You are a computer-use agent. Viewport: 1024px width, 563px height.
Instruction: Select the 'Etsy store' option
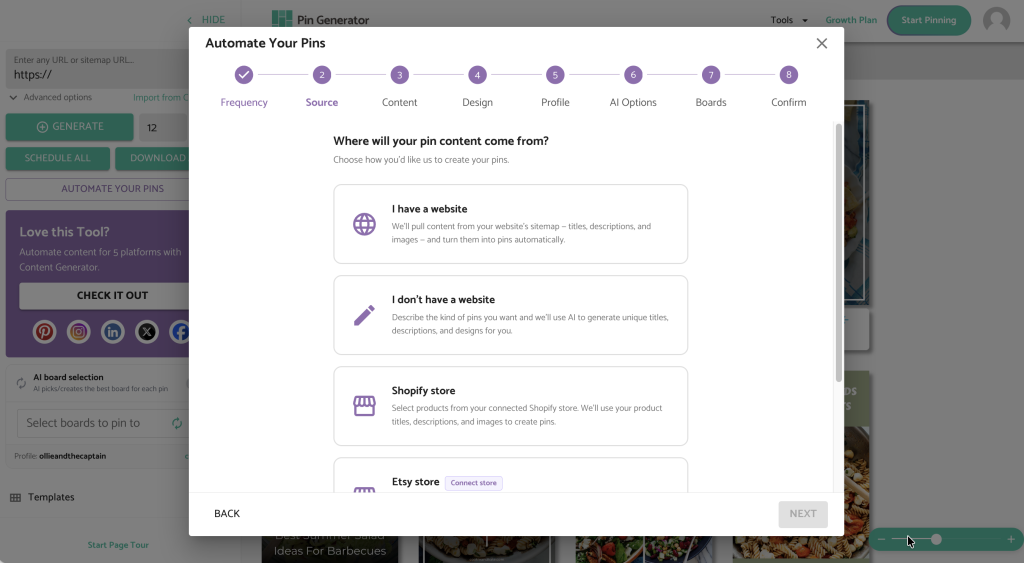[510, 475]
